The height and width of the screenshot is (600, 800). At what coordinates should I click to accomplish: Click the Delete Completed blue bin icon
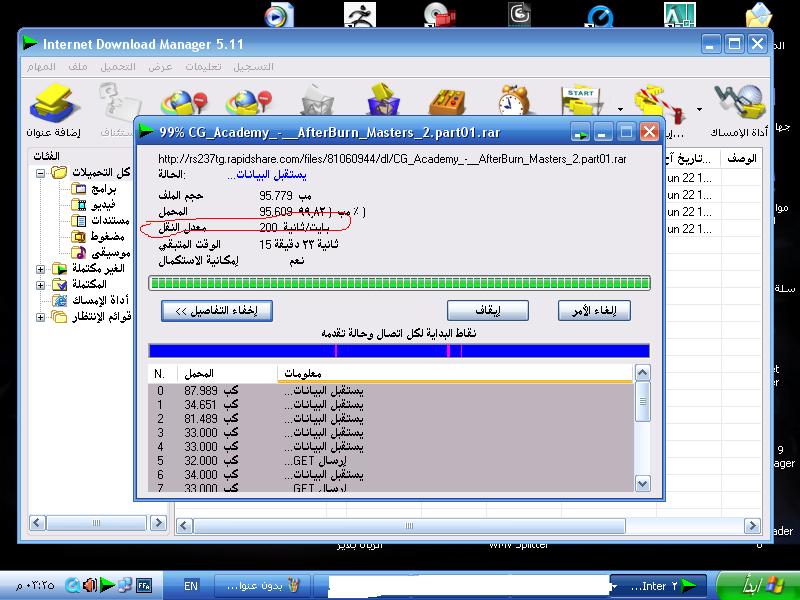tap(383, 100)
